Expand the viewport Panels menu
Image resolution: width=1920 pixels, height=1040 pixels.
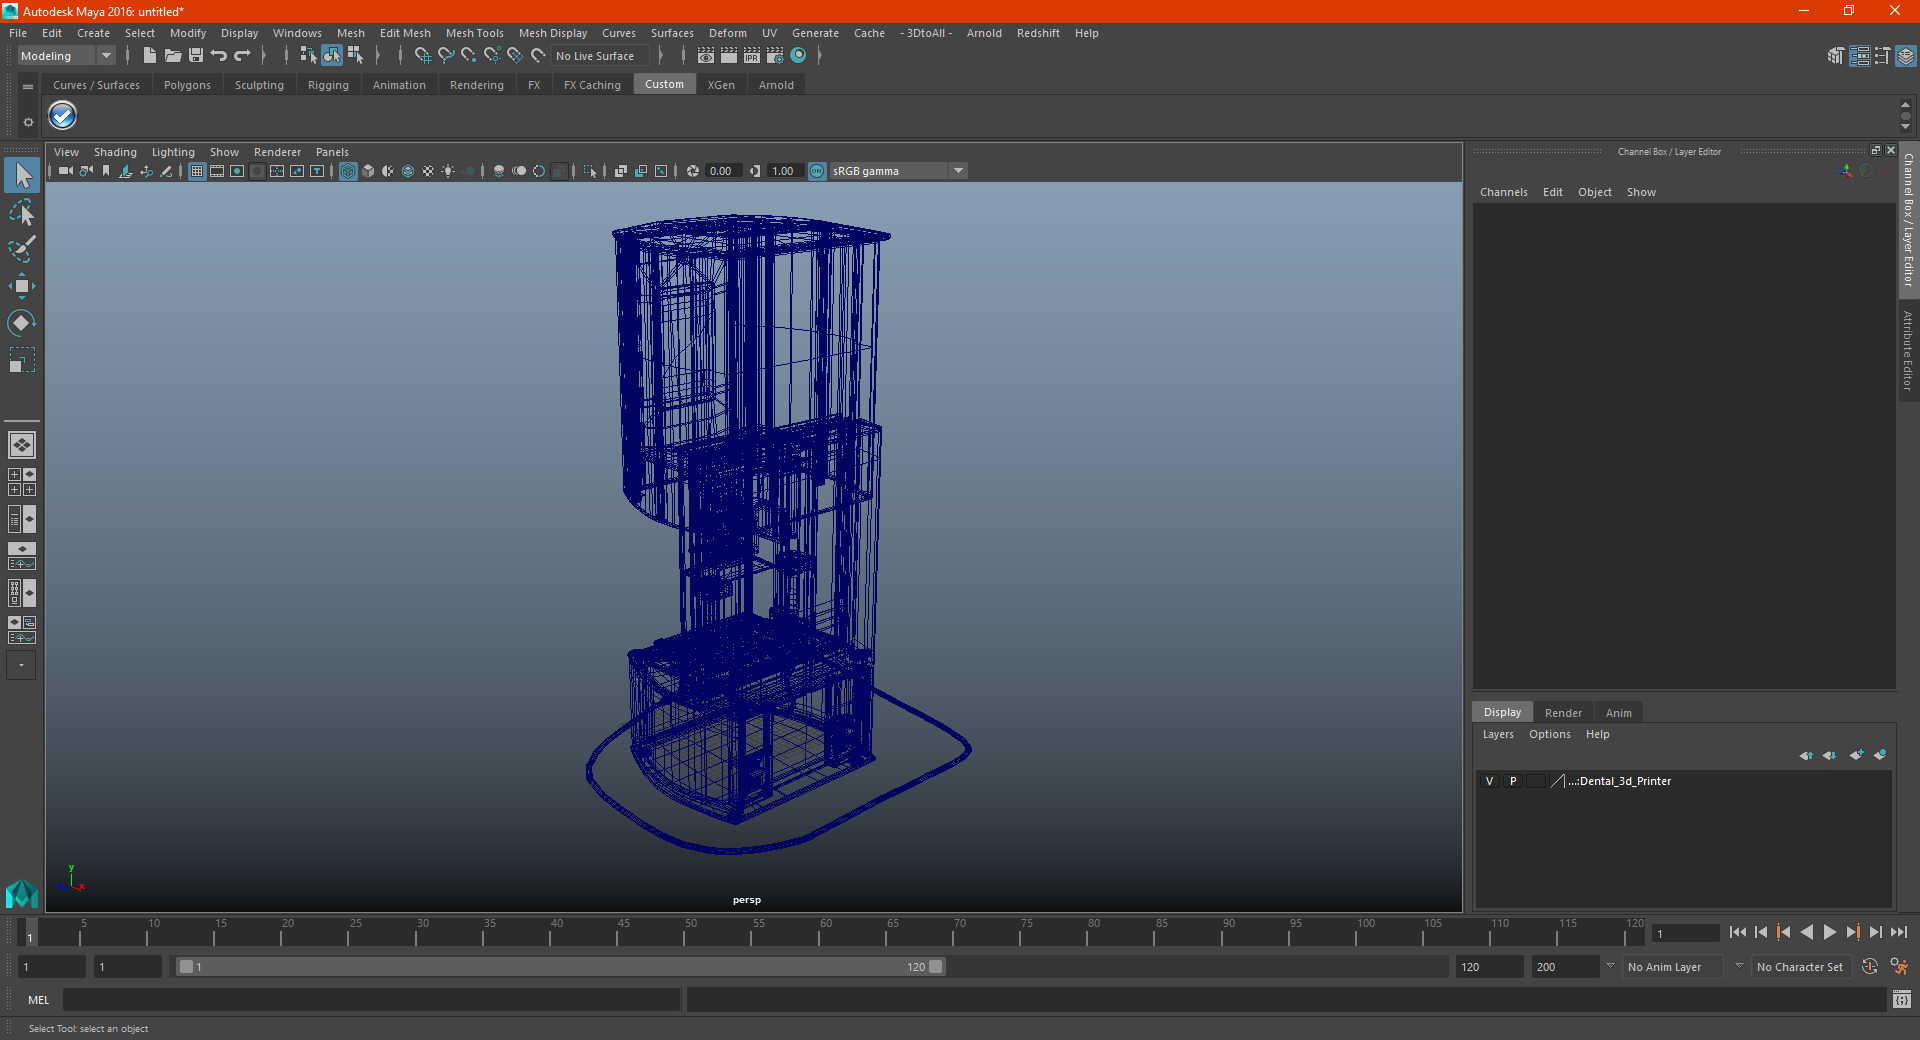click(x=332, y=152)
